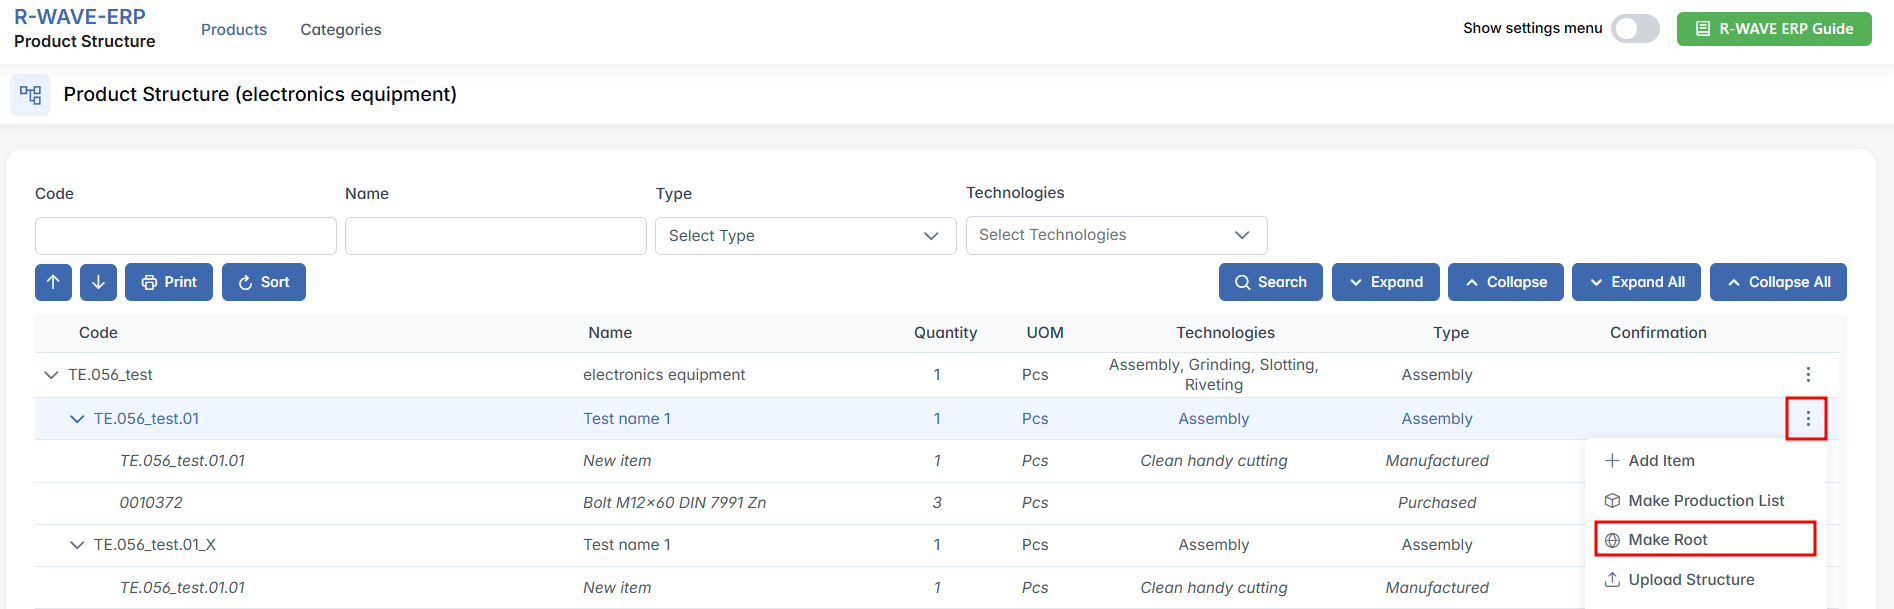Image resolution: width=1894 pixels, height=609 pixels.
Task: Go to the Categories page
Action: [340, 30]
